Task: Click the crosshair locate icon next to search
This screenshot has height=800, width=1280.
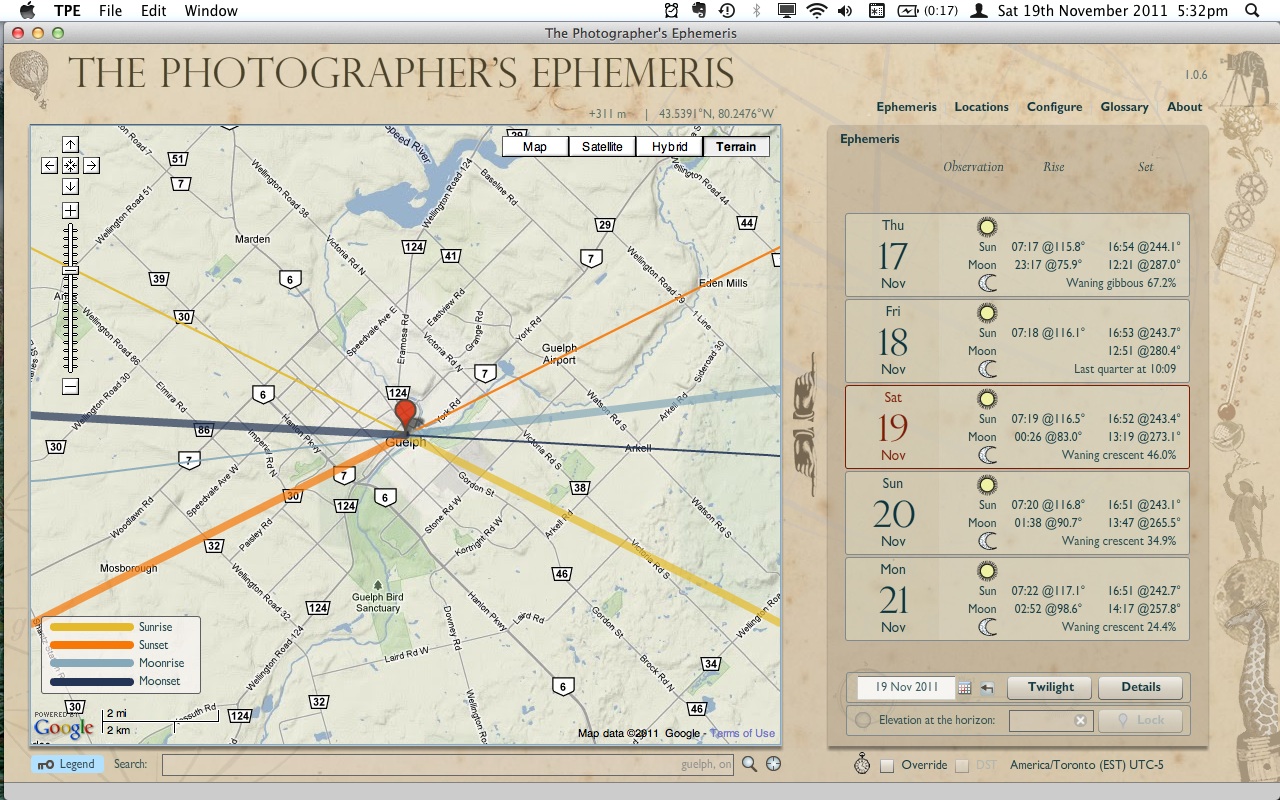Action: pyautogui.click(x=773, y=765)
